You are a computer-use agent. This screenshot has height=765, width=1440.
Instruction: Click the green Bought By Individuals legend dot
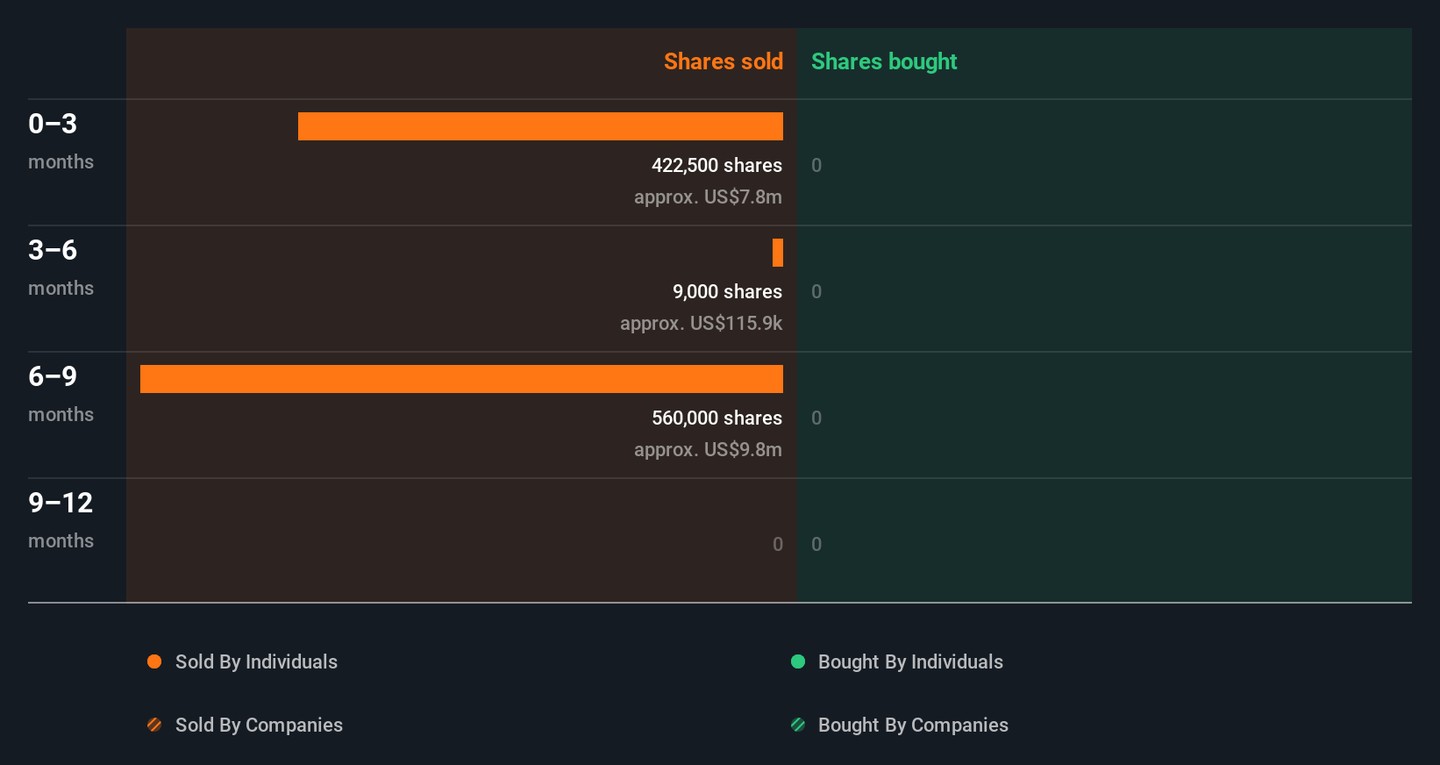point(798,662)
